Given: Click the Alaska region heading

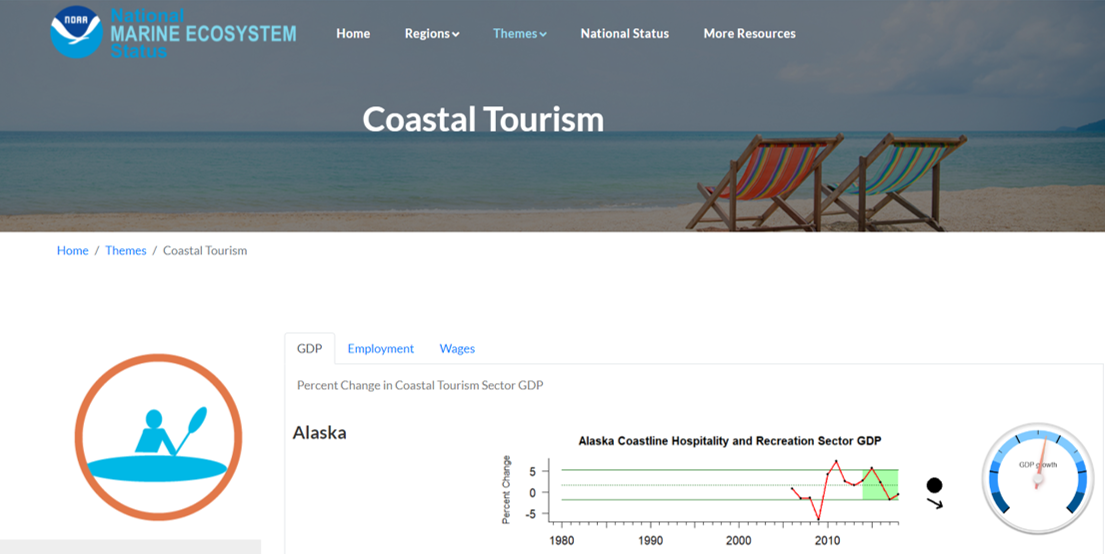Looking at the screenshot, I should coord(319,433).
